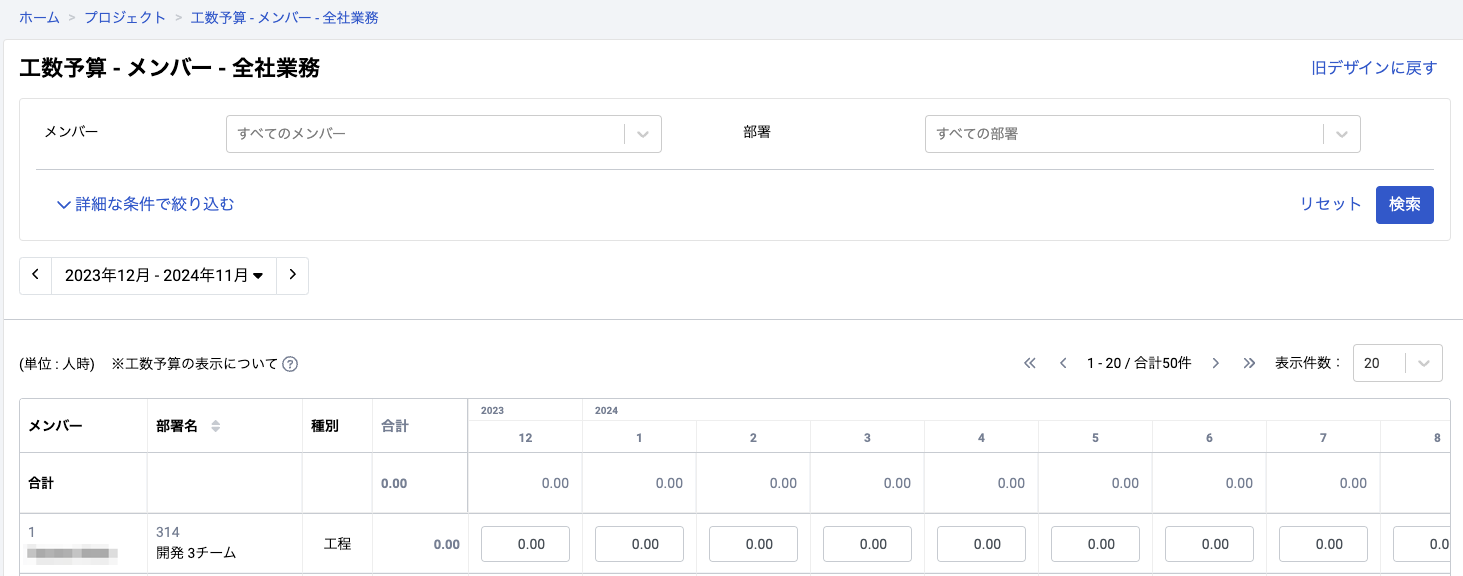This screenshot has height=576, width=1463.
Task: Go to next period with right arrow
Action: click(x=292, y=276)
